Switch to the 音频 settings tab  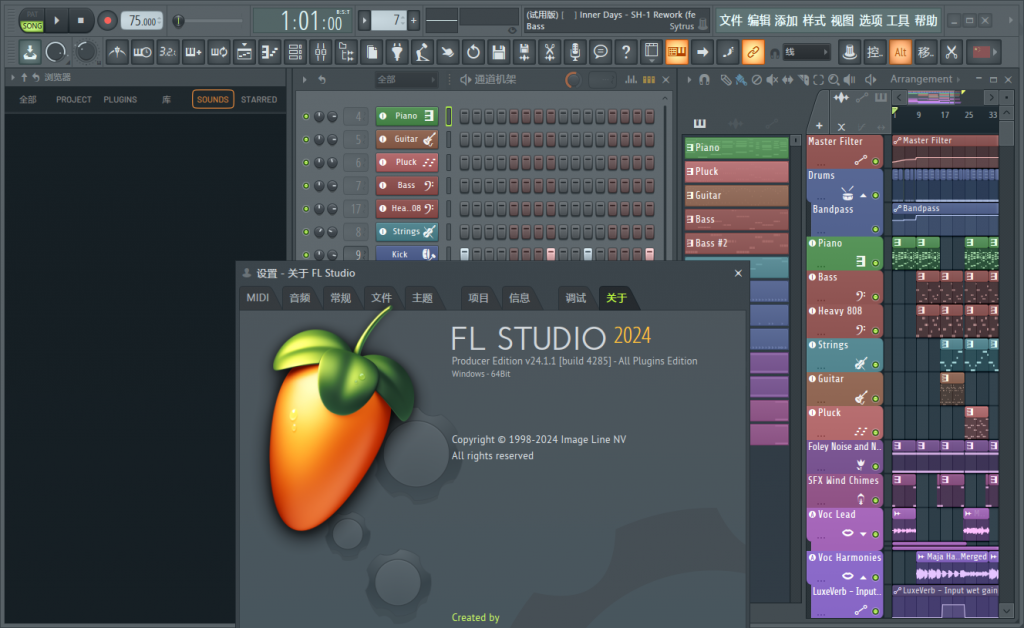point(300,298)
